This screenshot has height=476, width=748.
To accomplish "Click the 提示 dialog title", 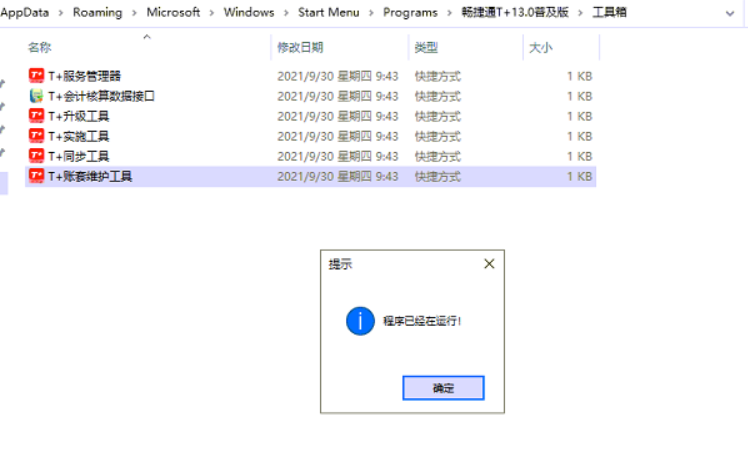I will [x=340, y=264].
